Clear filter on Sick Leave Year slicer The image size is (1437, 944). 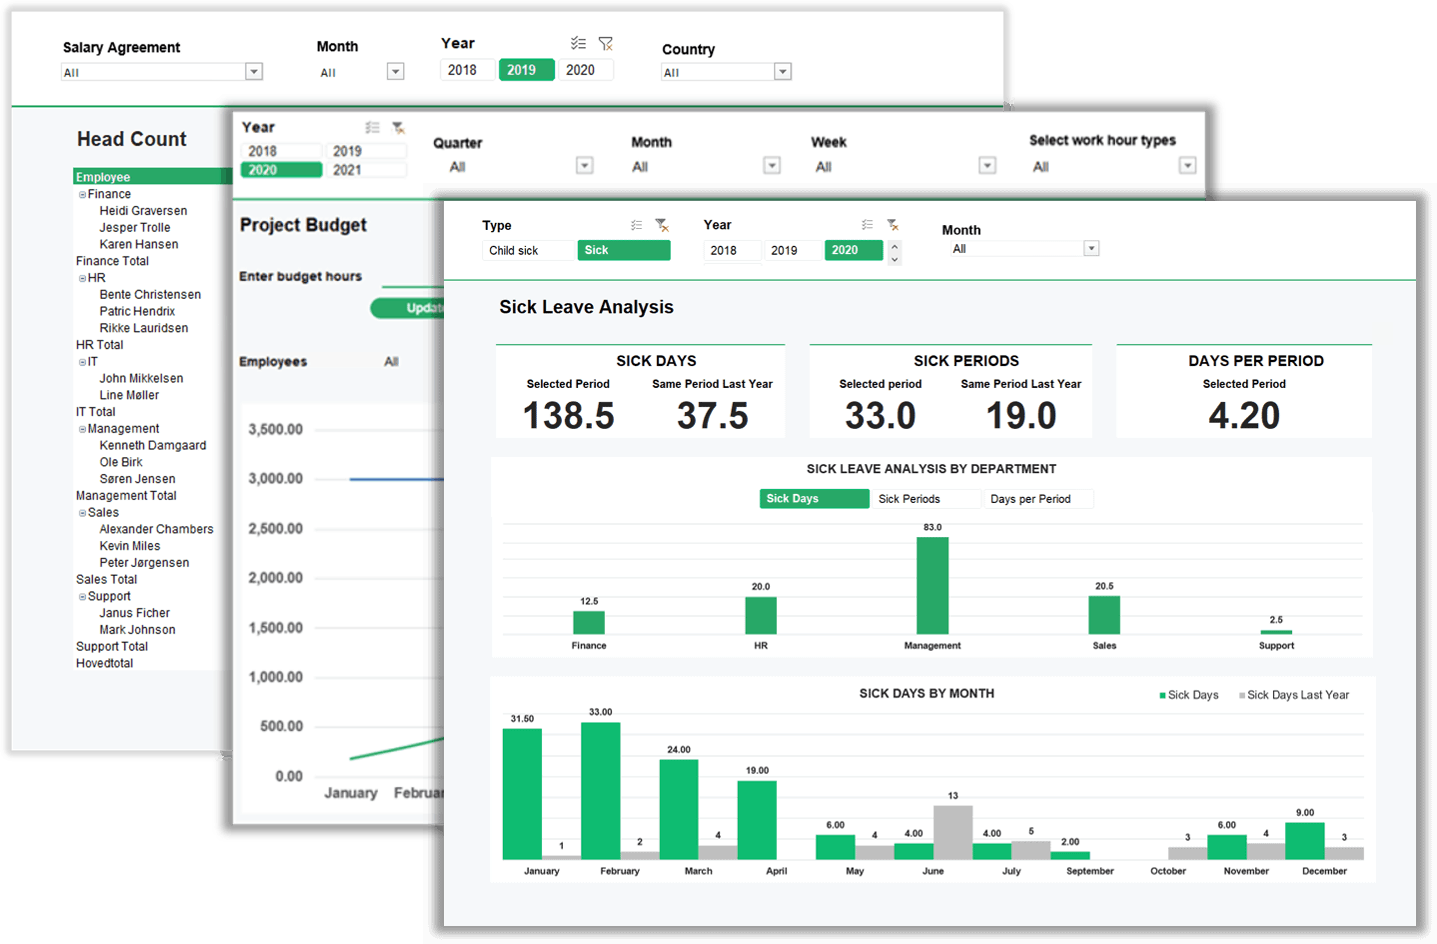(x=892, y=225)
